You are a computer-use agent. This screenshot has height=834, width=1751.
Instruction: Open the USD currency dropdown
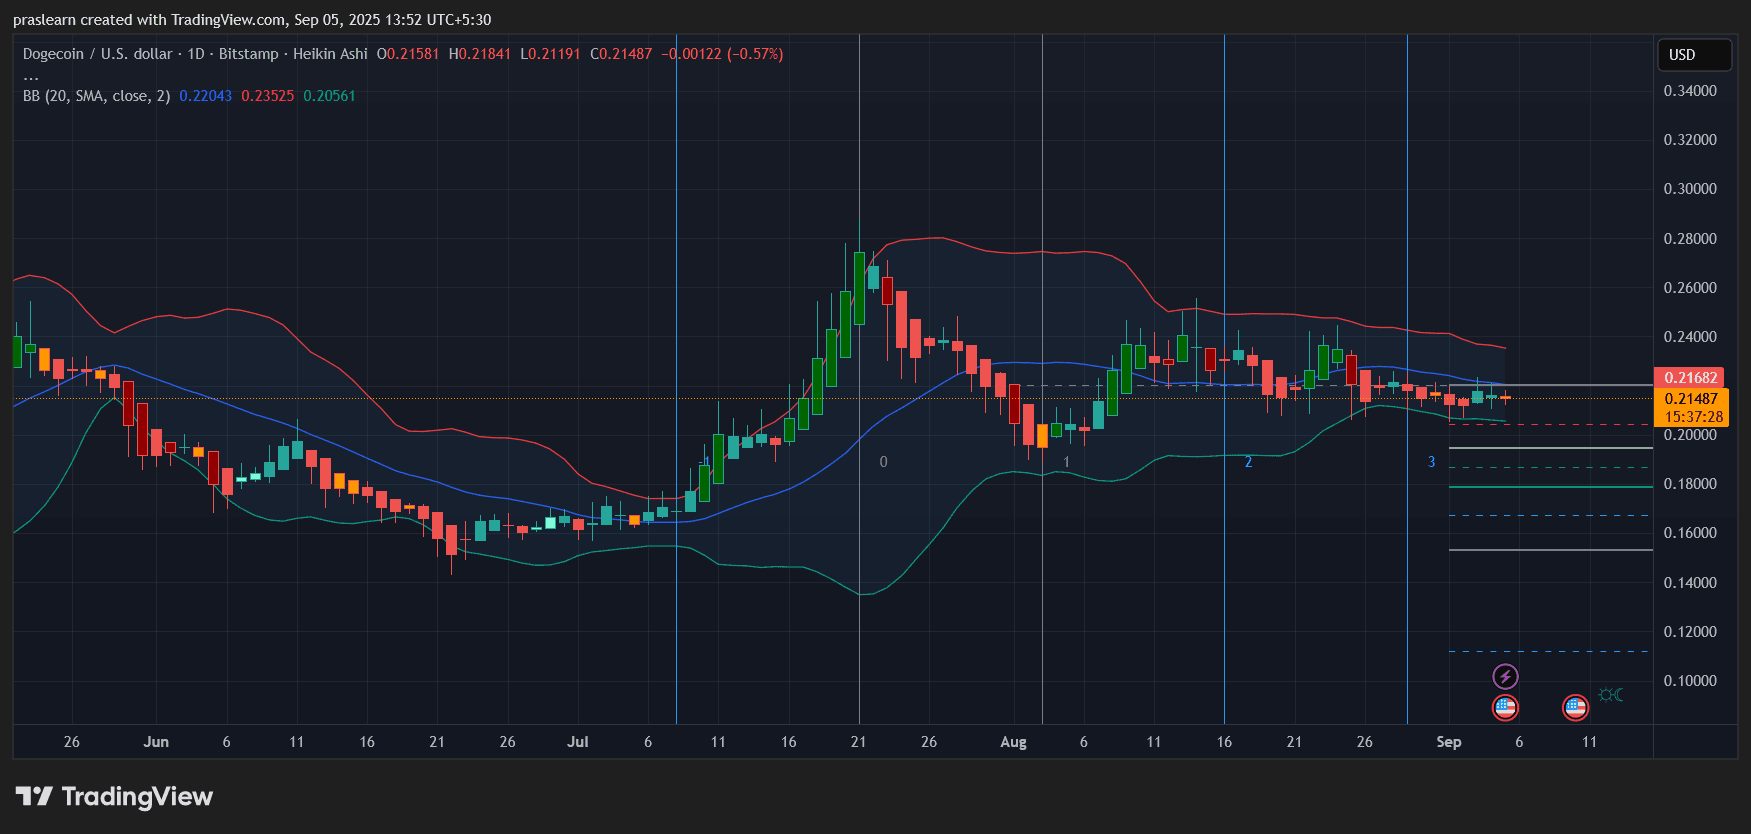click(1693, 55)
